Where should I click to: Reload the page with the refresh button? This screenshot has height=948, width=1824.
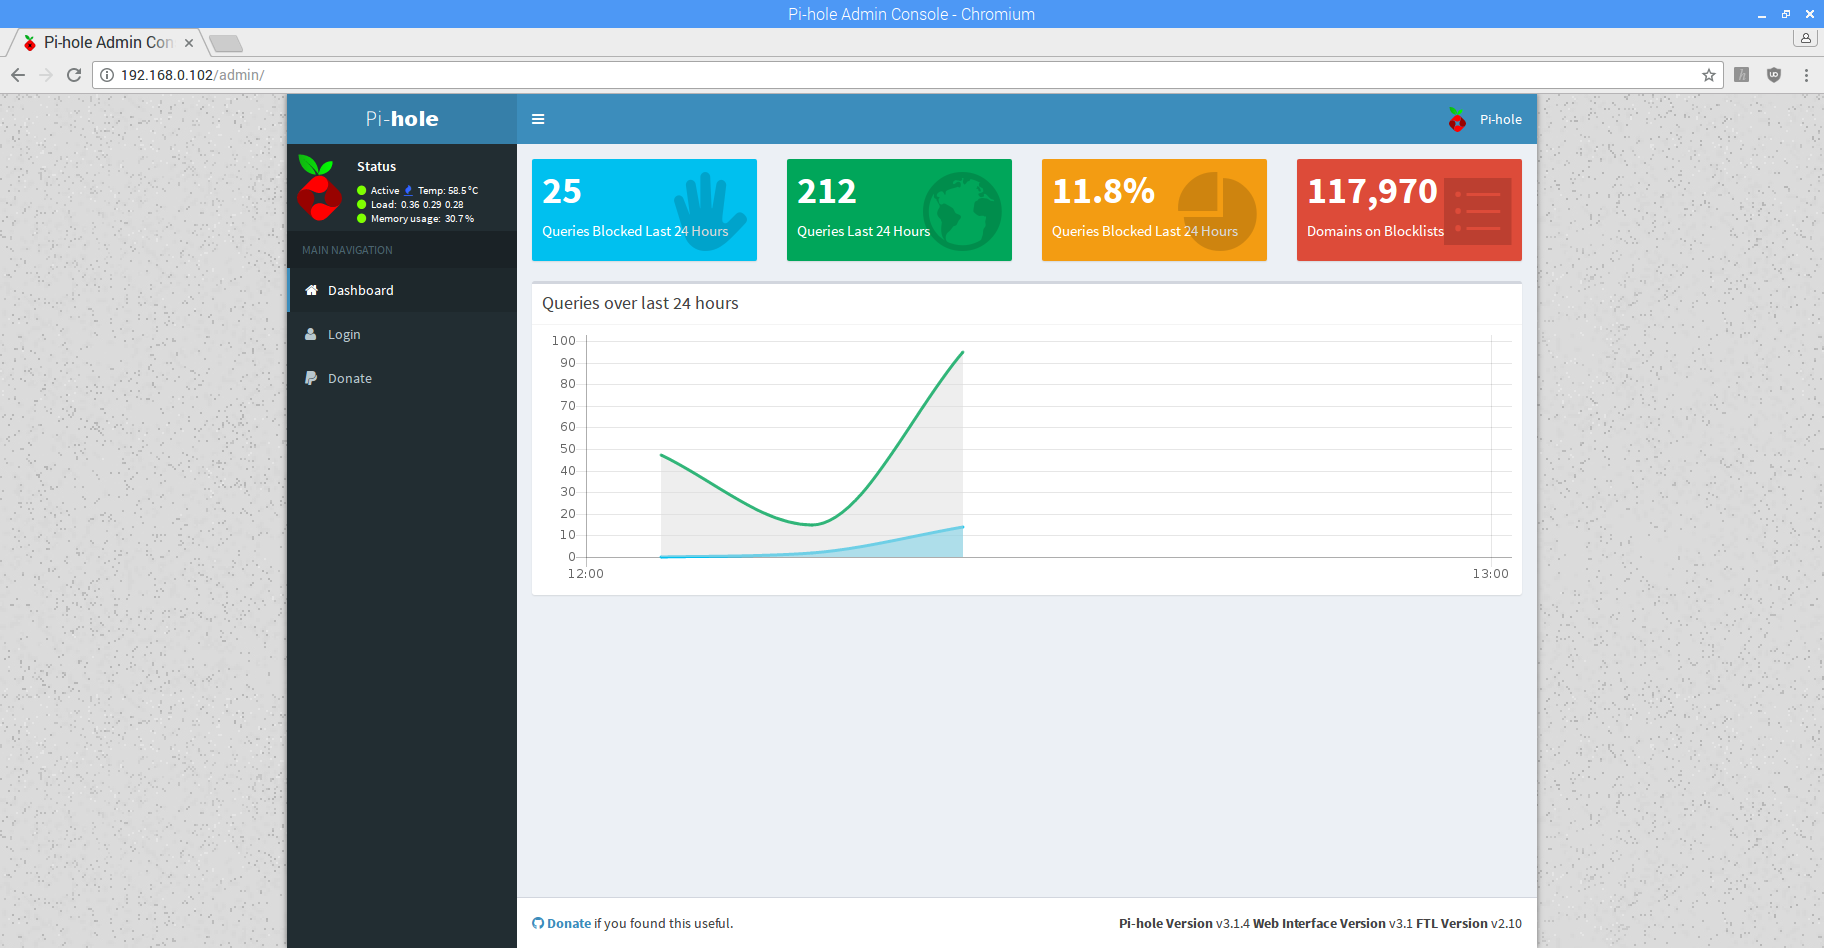(x=74, y=75)
